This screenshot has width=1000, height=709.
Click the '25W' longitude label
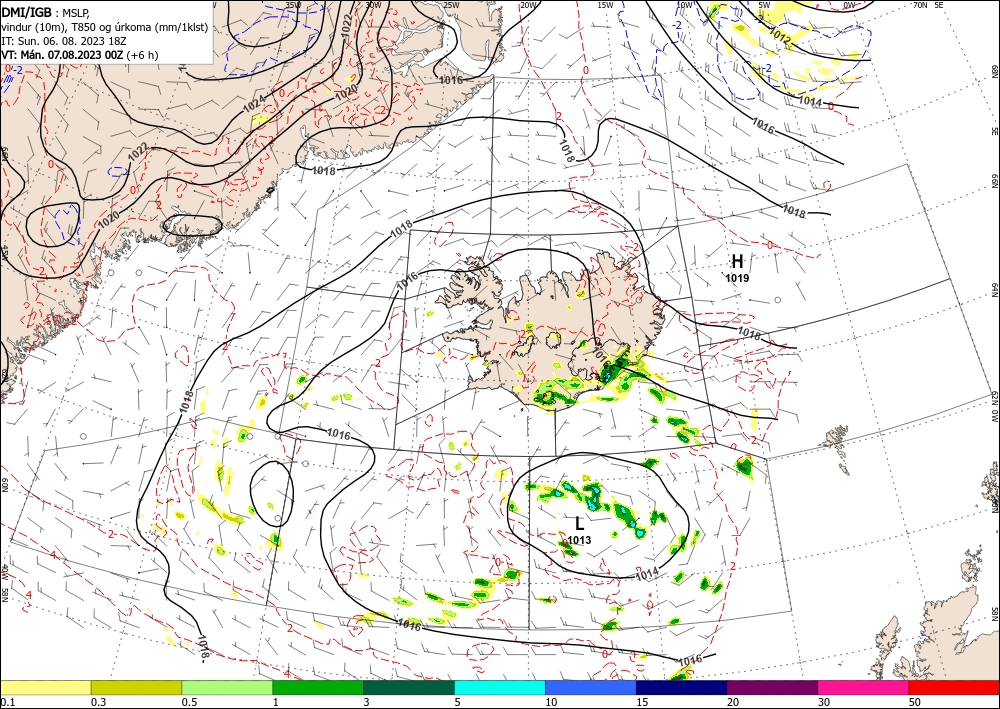[x=451, y=5]
